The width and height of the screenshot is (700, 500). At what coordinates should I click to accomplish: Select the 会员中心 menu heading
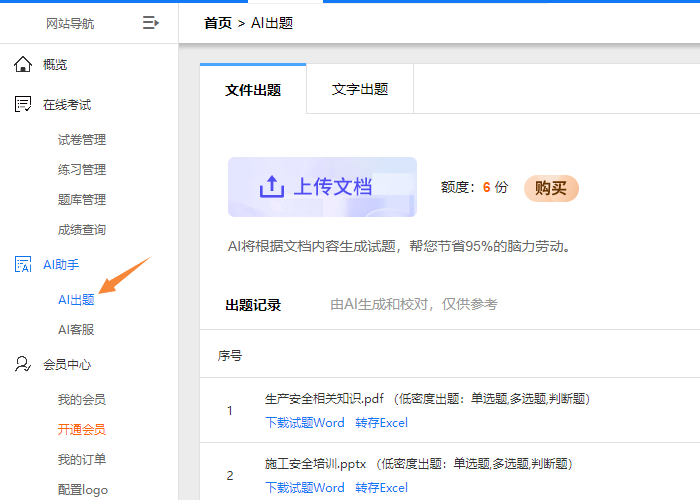[x=67, y=365]
